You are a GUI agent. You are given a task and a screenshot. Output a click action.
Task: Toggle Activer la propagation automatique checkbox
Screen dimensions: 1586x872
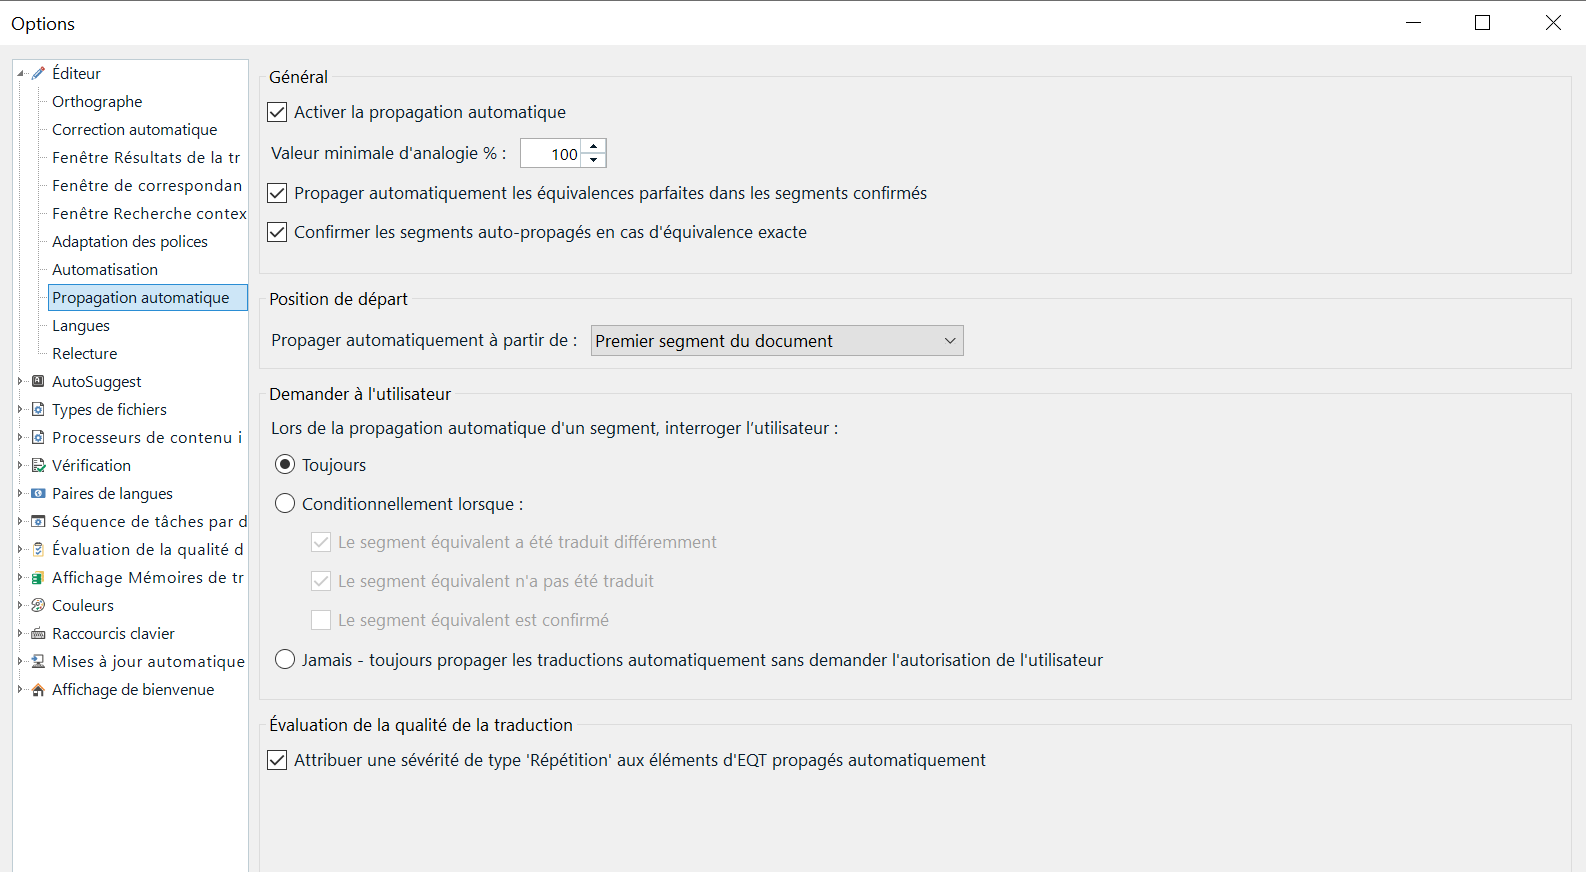click(x=278, y=112)
